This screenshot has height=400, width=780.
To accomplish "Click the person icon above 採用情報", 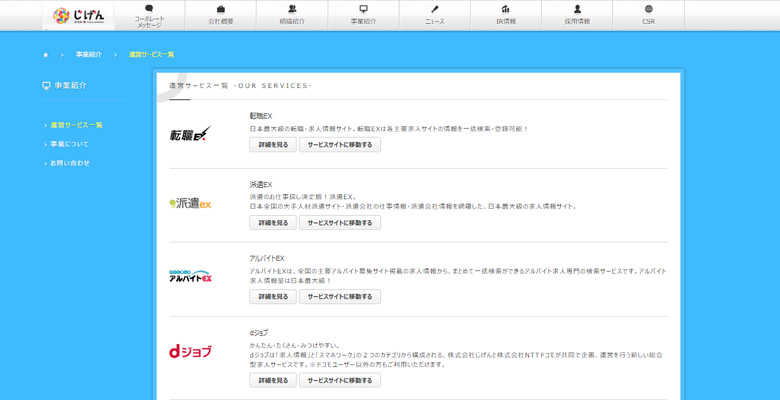I will pyautogui.click(x=577, y=9).
